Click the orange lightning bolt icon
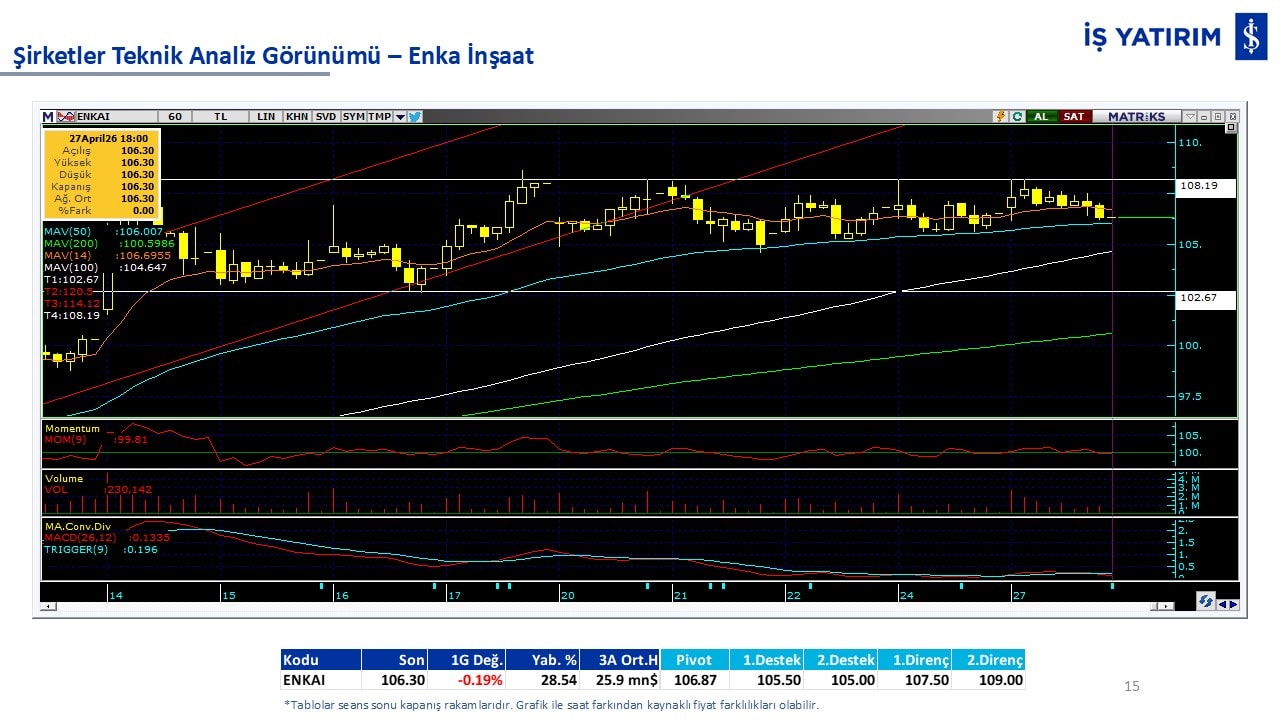This screenshot has width=1280, height=720. coord(999,117)
